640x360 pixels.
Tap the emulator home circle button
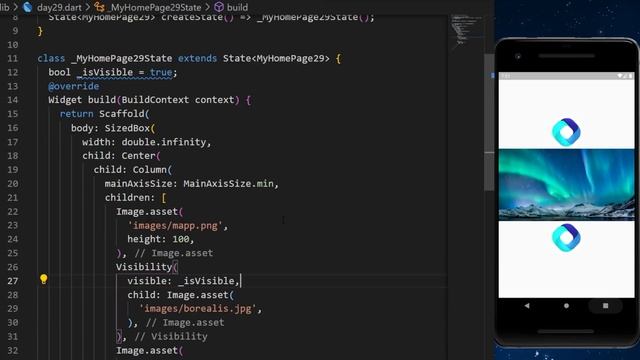pos(566,305)
